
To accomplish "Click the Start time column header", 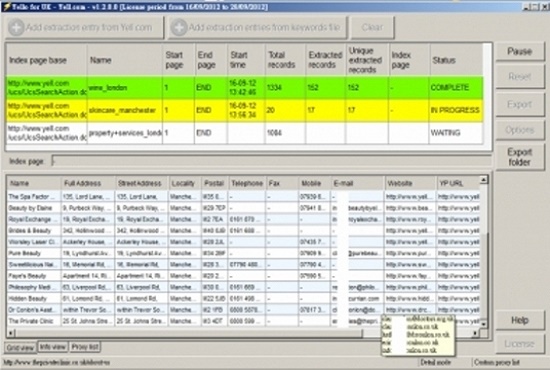I will (x=246, y=60).
